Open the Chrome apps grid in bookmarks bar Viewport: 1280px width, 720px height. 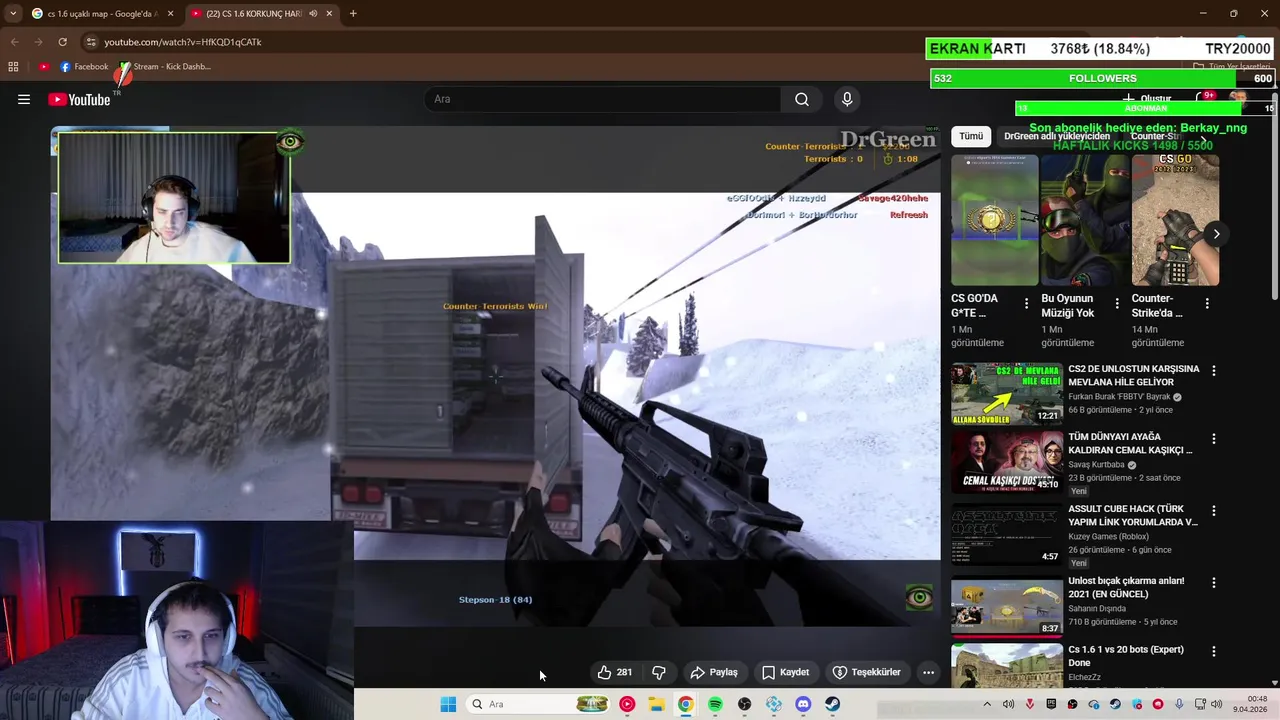coord(13,67)
